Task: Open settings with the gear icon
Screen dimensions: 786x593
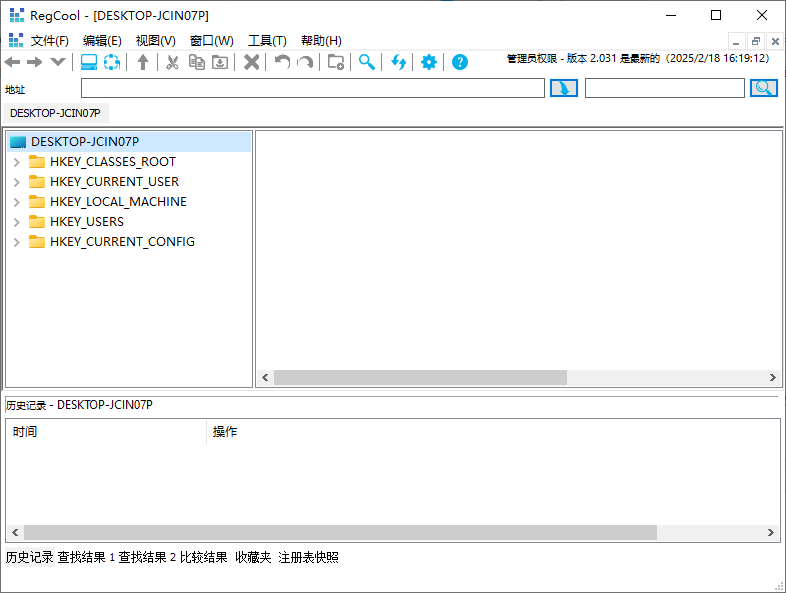Action: point(429,62)
